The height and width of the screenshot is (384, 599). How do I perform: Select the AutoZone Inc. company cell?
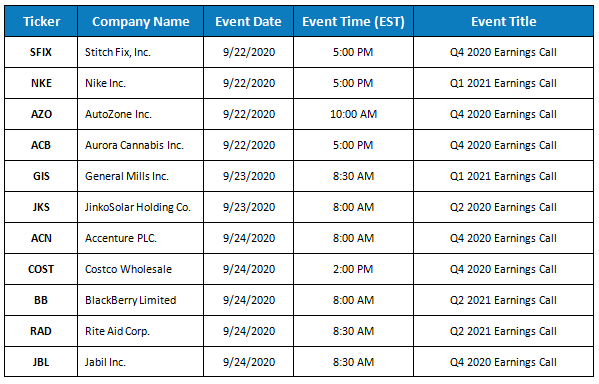click(x=141, y=114)
